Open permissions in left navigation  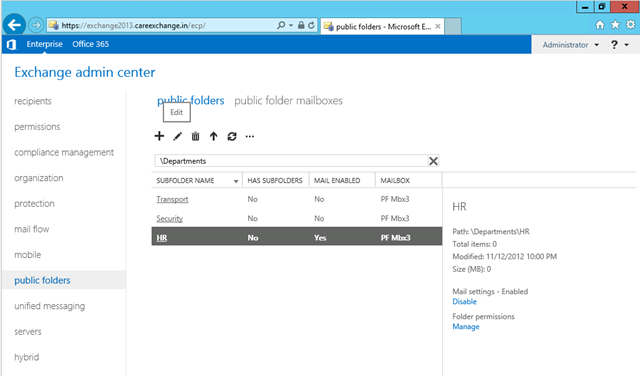[37, 127]
